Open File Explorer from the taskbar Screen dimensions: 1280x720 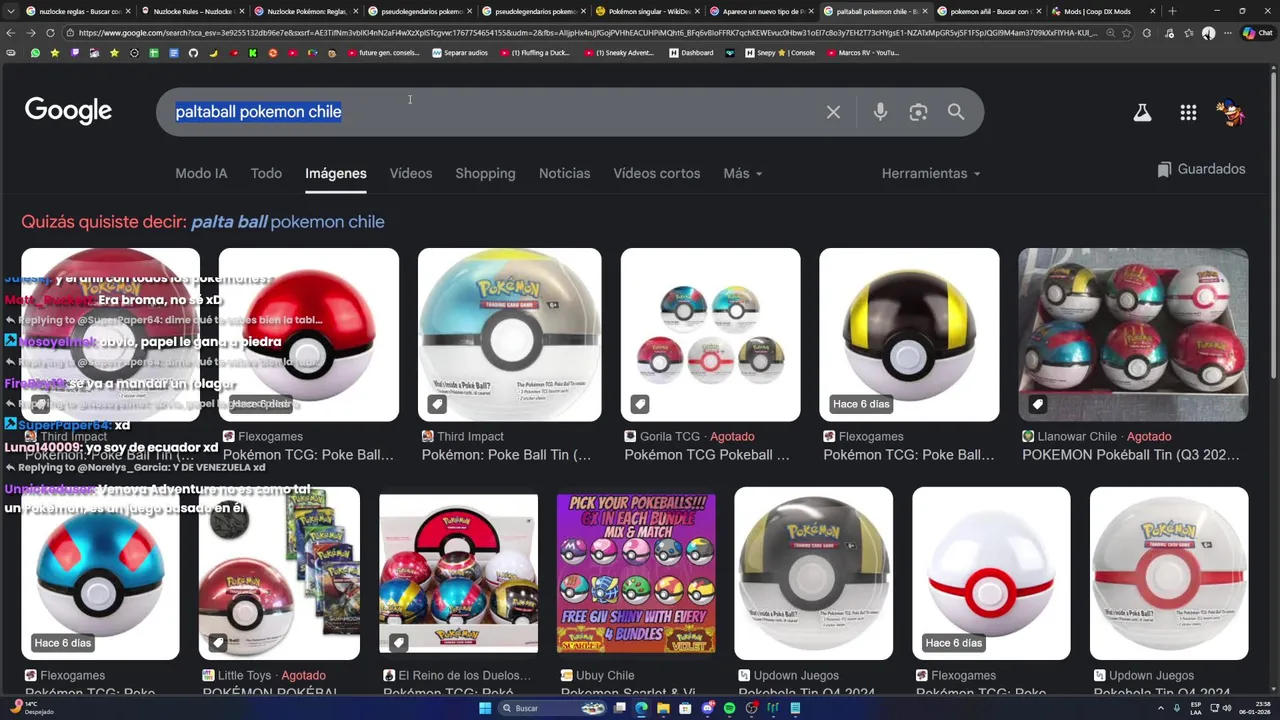(663, 708)
